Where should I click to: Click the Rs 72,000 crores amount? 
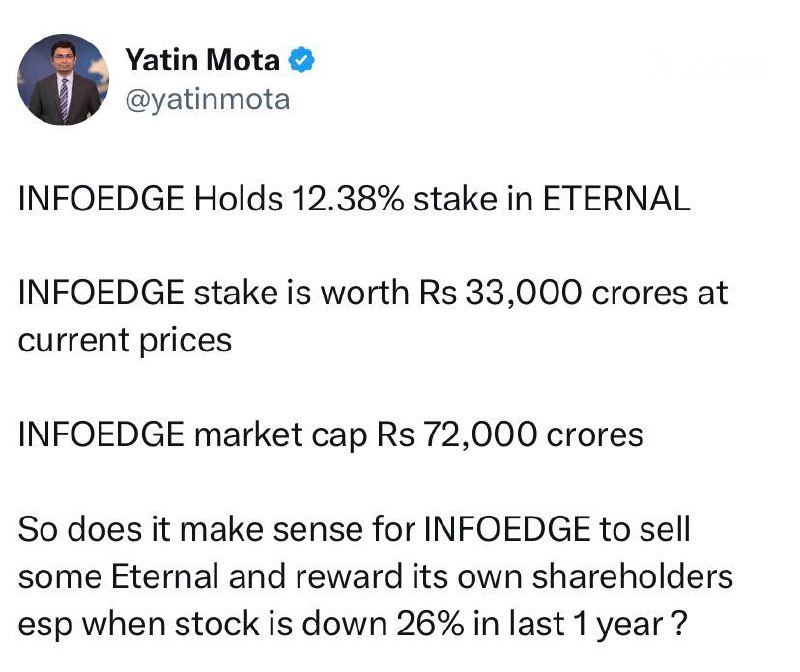(x=510, y=435)
